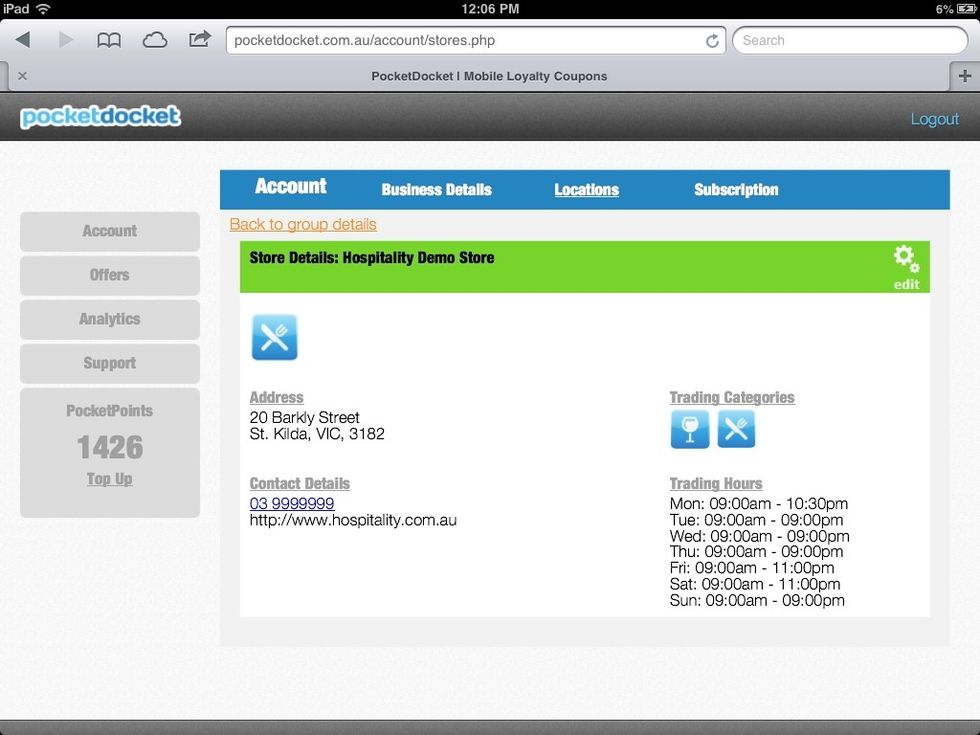This screenshot has width=980, height=735.
Task: Select the Locations tab
Action: pos(586,190)
